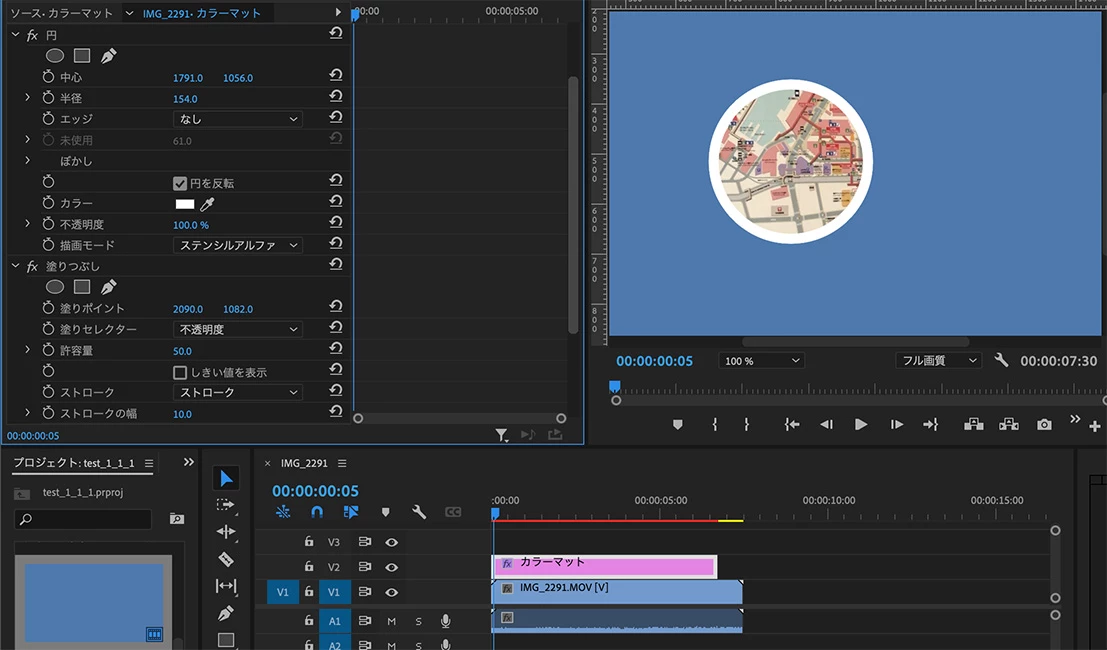Switch to ソース・カラーマット tab

pos(61,13)
